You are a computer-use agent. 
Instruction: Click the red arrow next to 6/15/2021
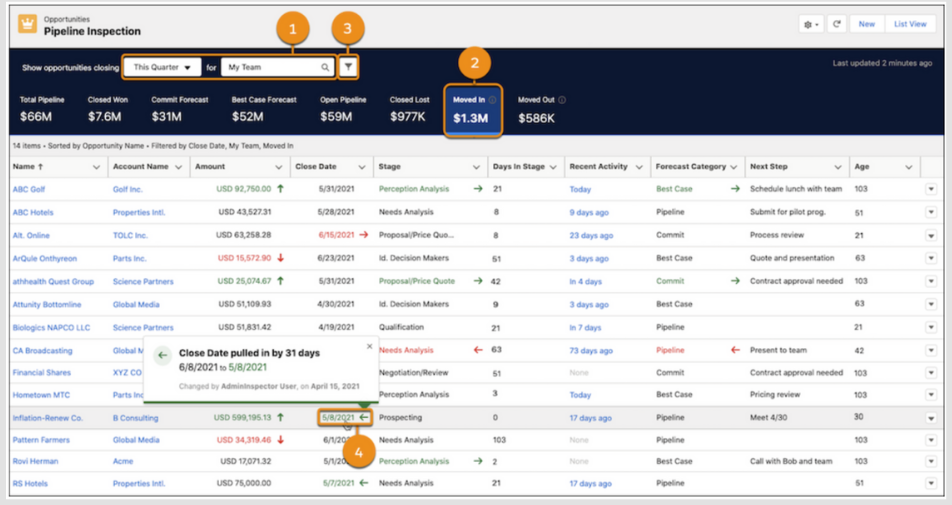[x=364, y=234]
